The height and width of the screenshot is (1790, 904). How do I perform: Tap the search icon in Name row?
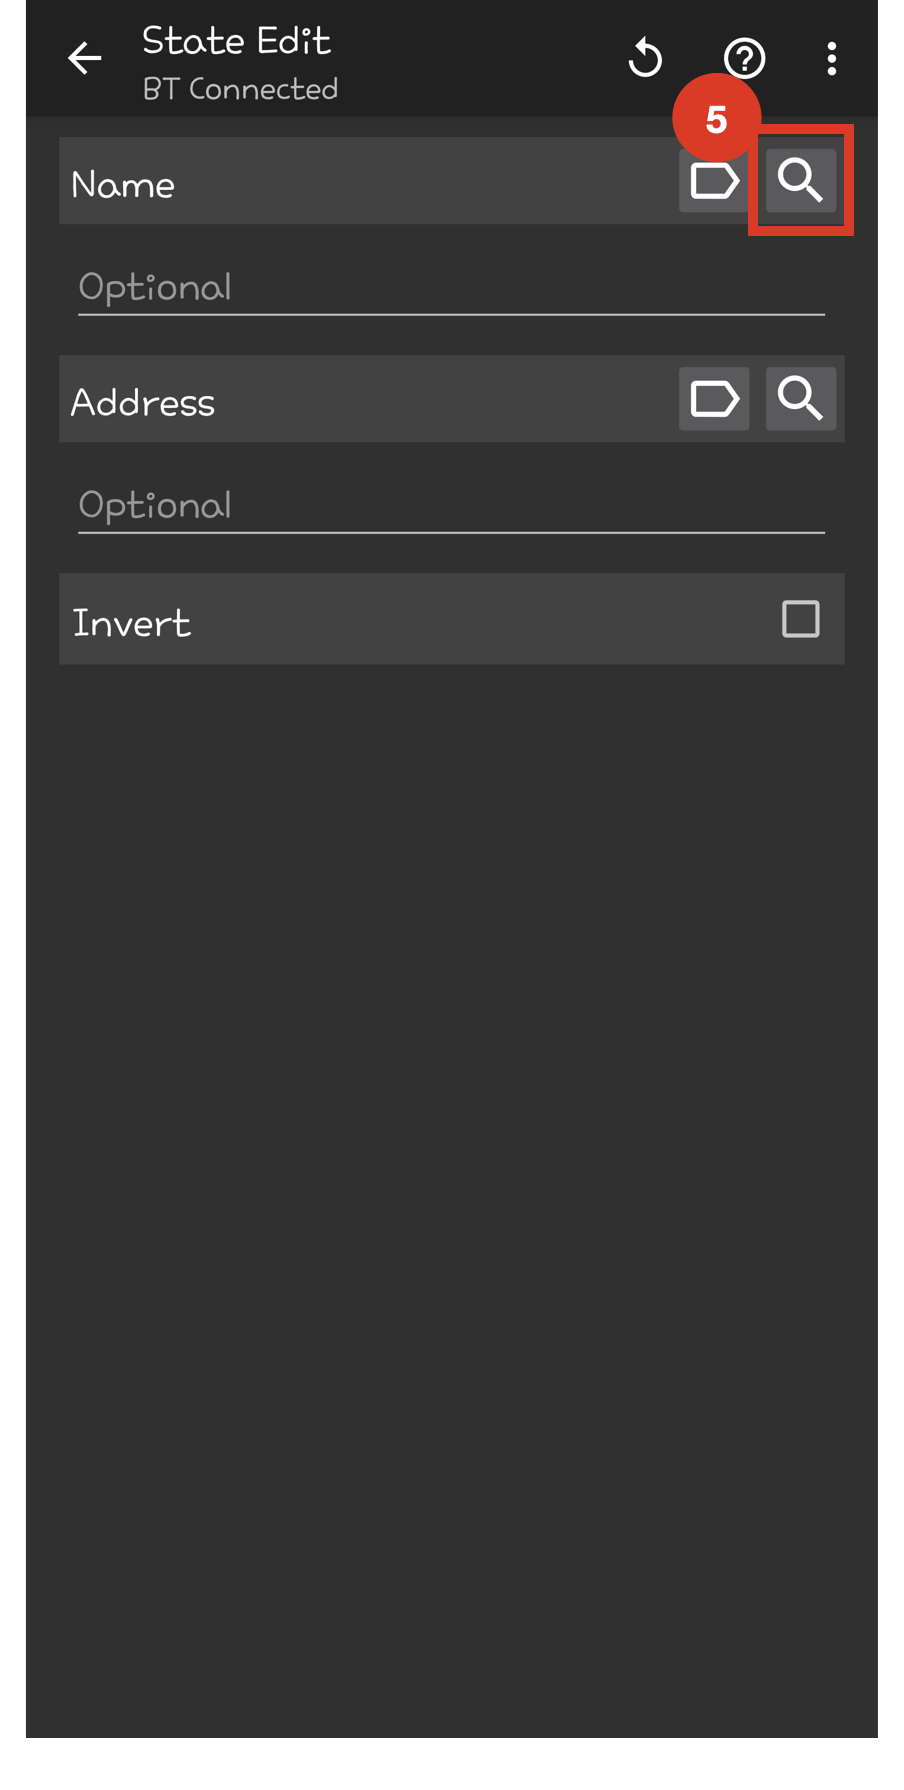800,181
